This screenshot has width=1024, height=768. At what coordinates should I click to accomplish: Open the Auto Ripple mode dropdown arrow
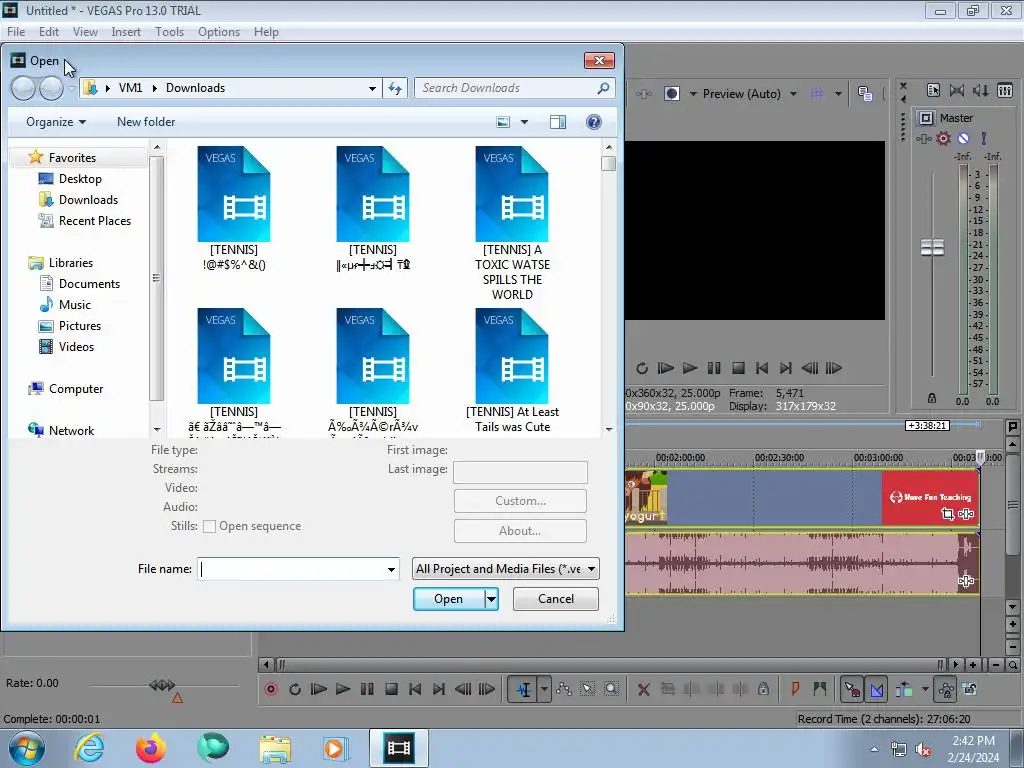click(x=925, y=689)
